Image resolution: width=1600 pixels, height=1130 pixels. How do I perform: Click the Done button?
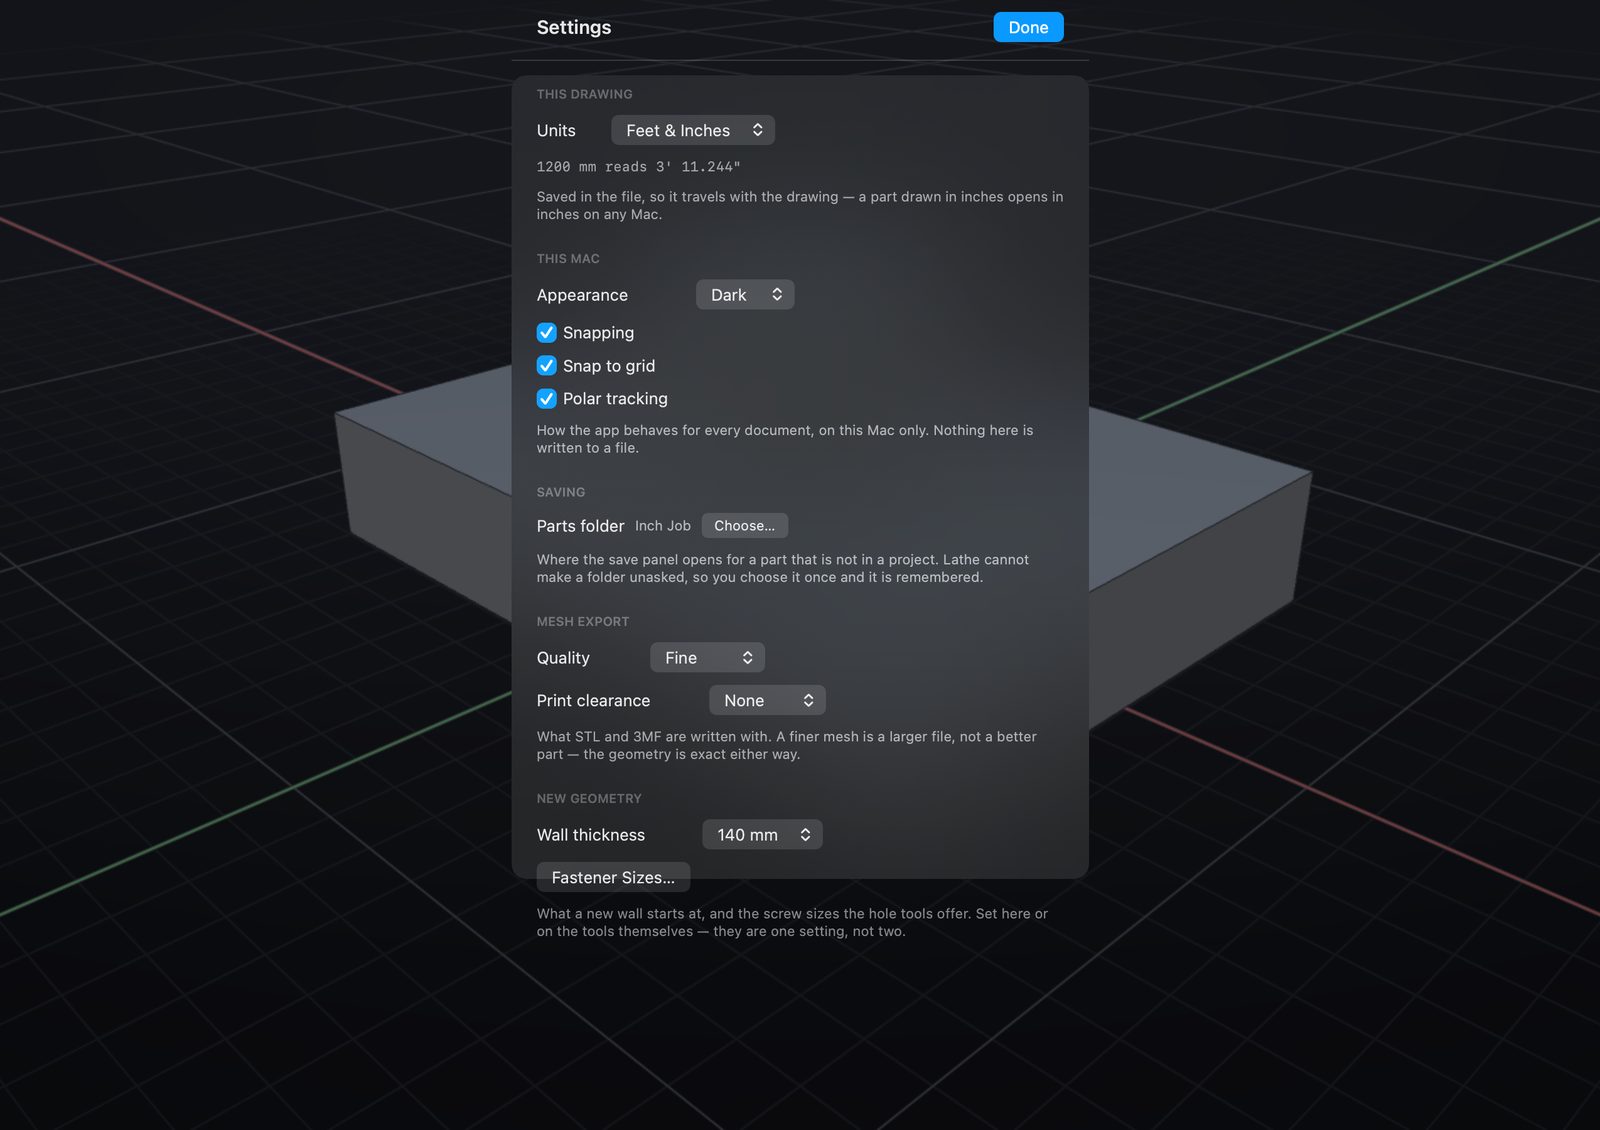click(x=1028, y=27)
